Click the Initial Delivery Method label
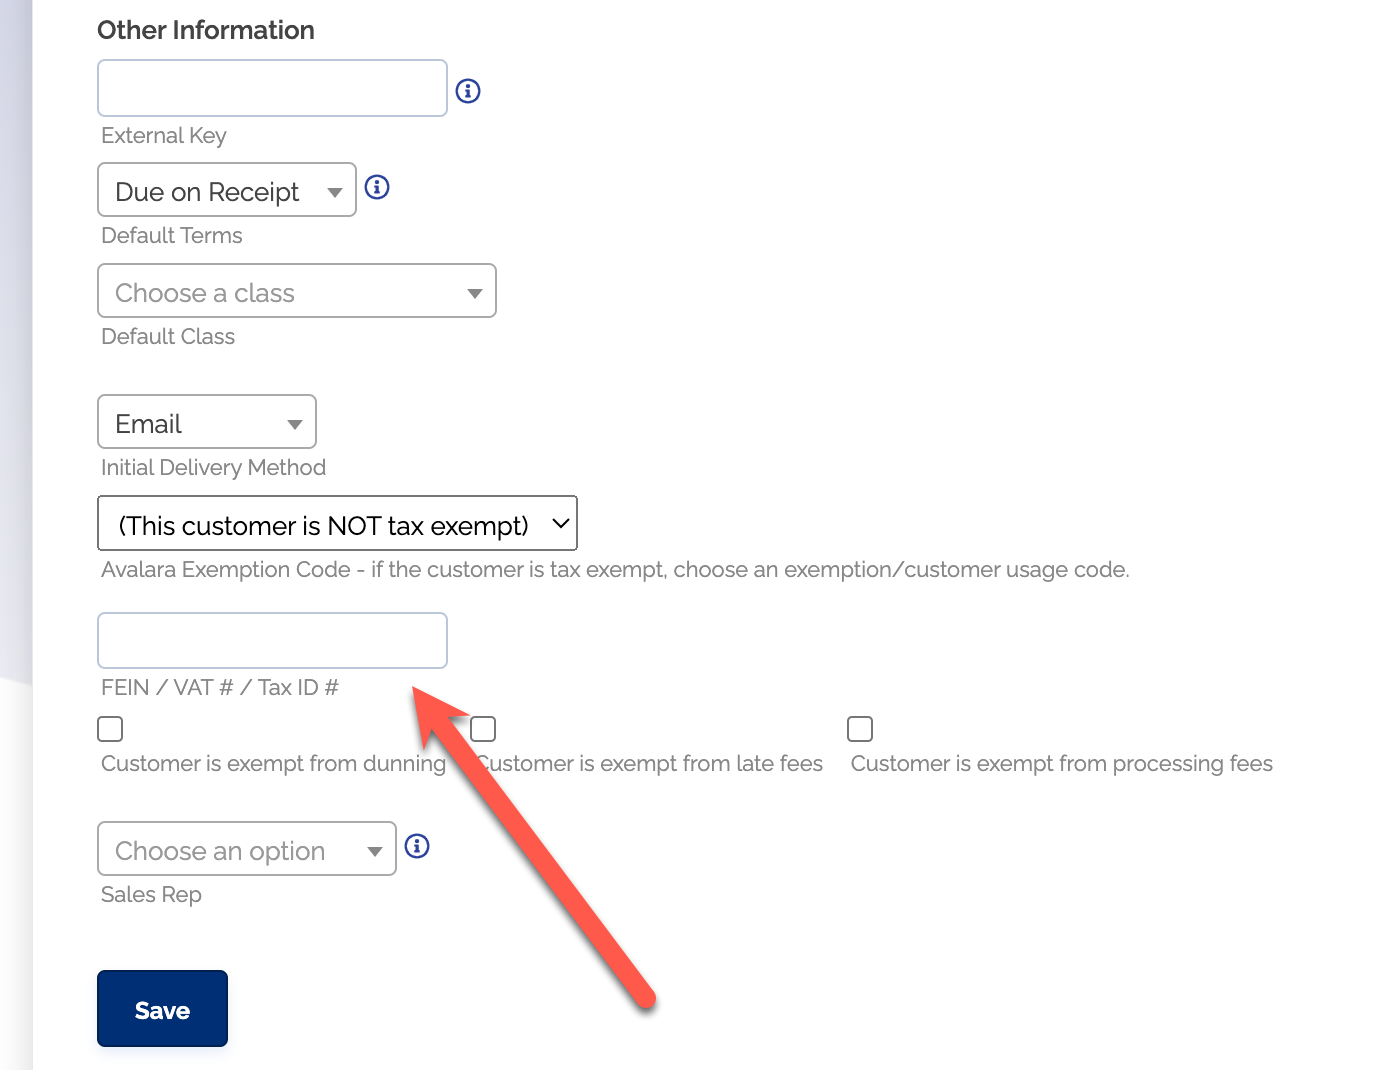The image size is (1388, 1070). (x=213, y=468)
